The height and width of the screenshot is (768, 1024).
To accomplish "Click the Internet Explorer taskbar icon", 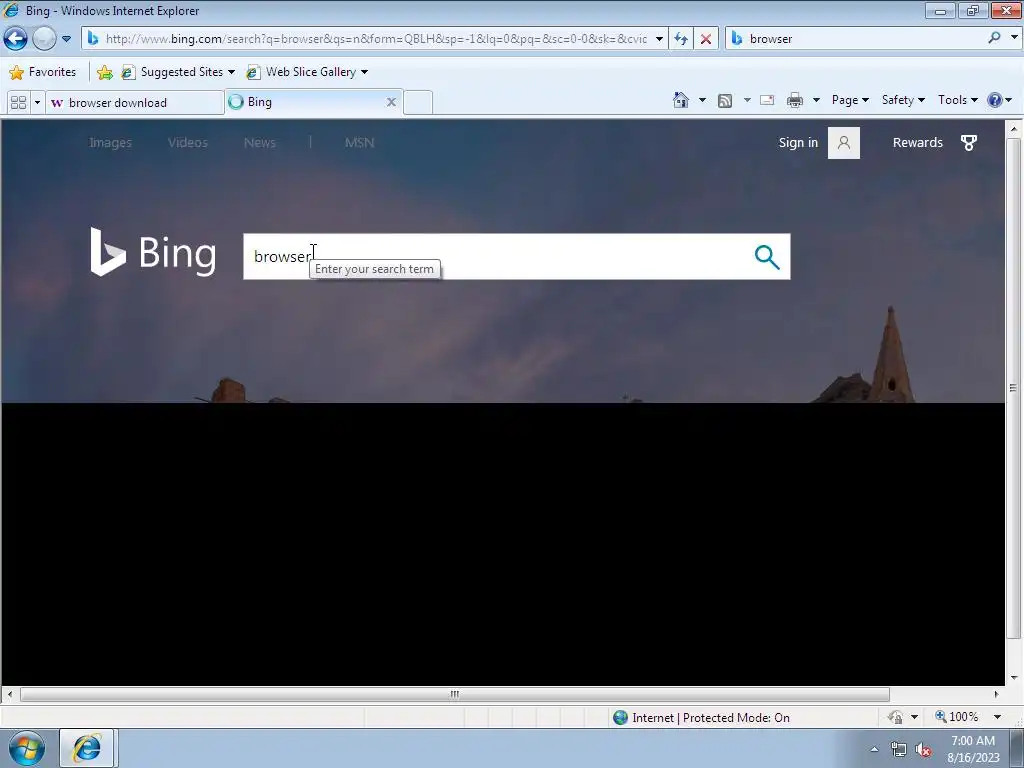I will (88, 748).
